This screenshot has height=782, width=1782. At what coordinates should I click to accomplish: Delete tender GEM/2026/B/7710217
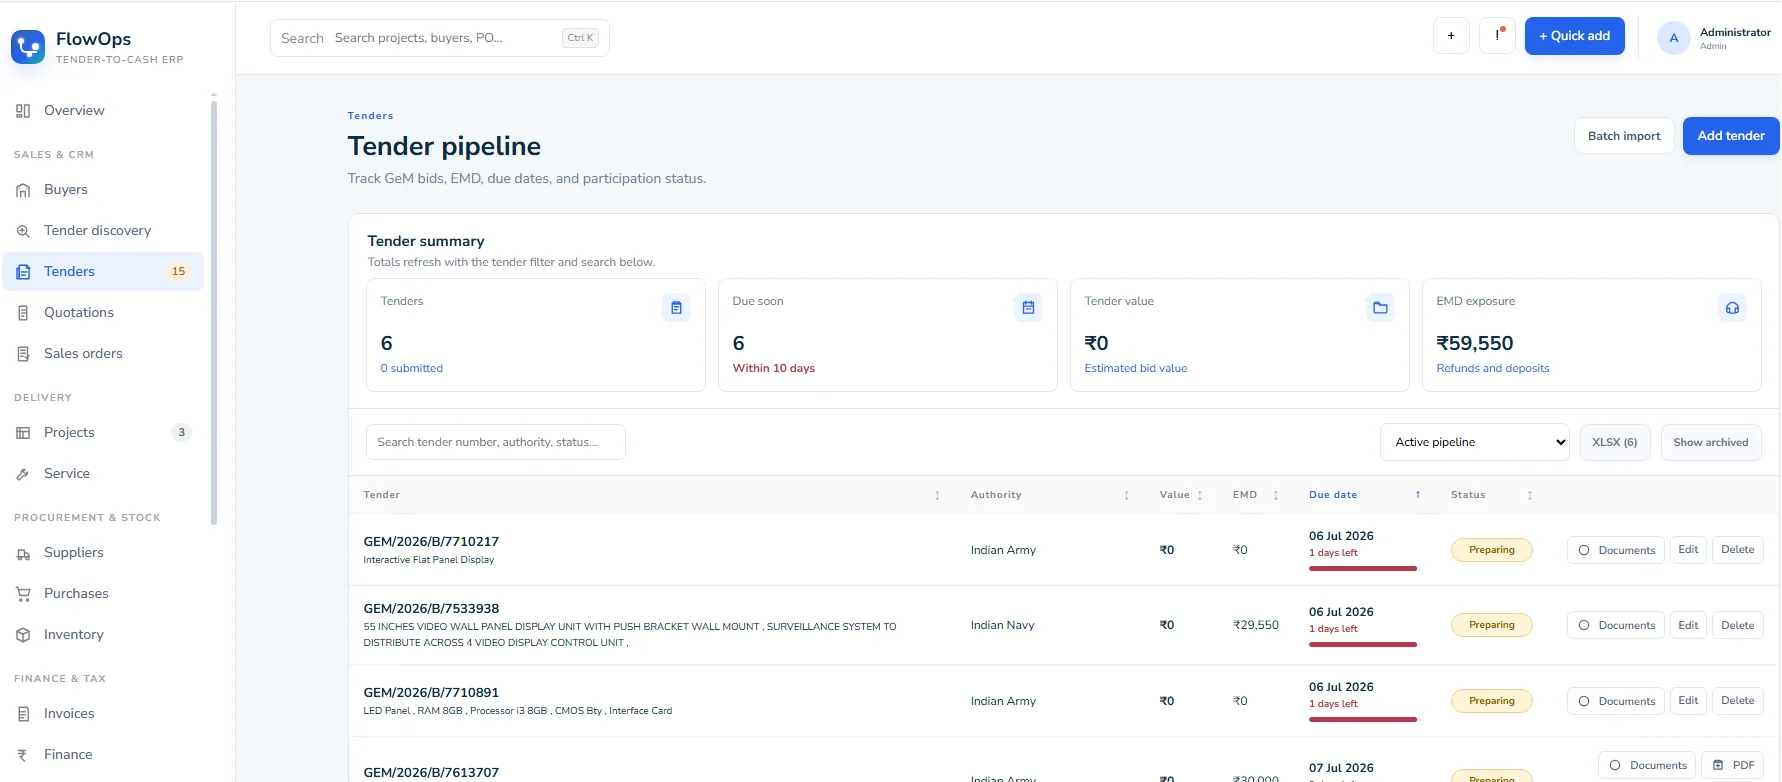click(1738, 550)
